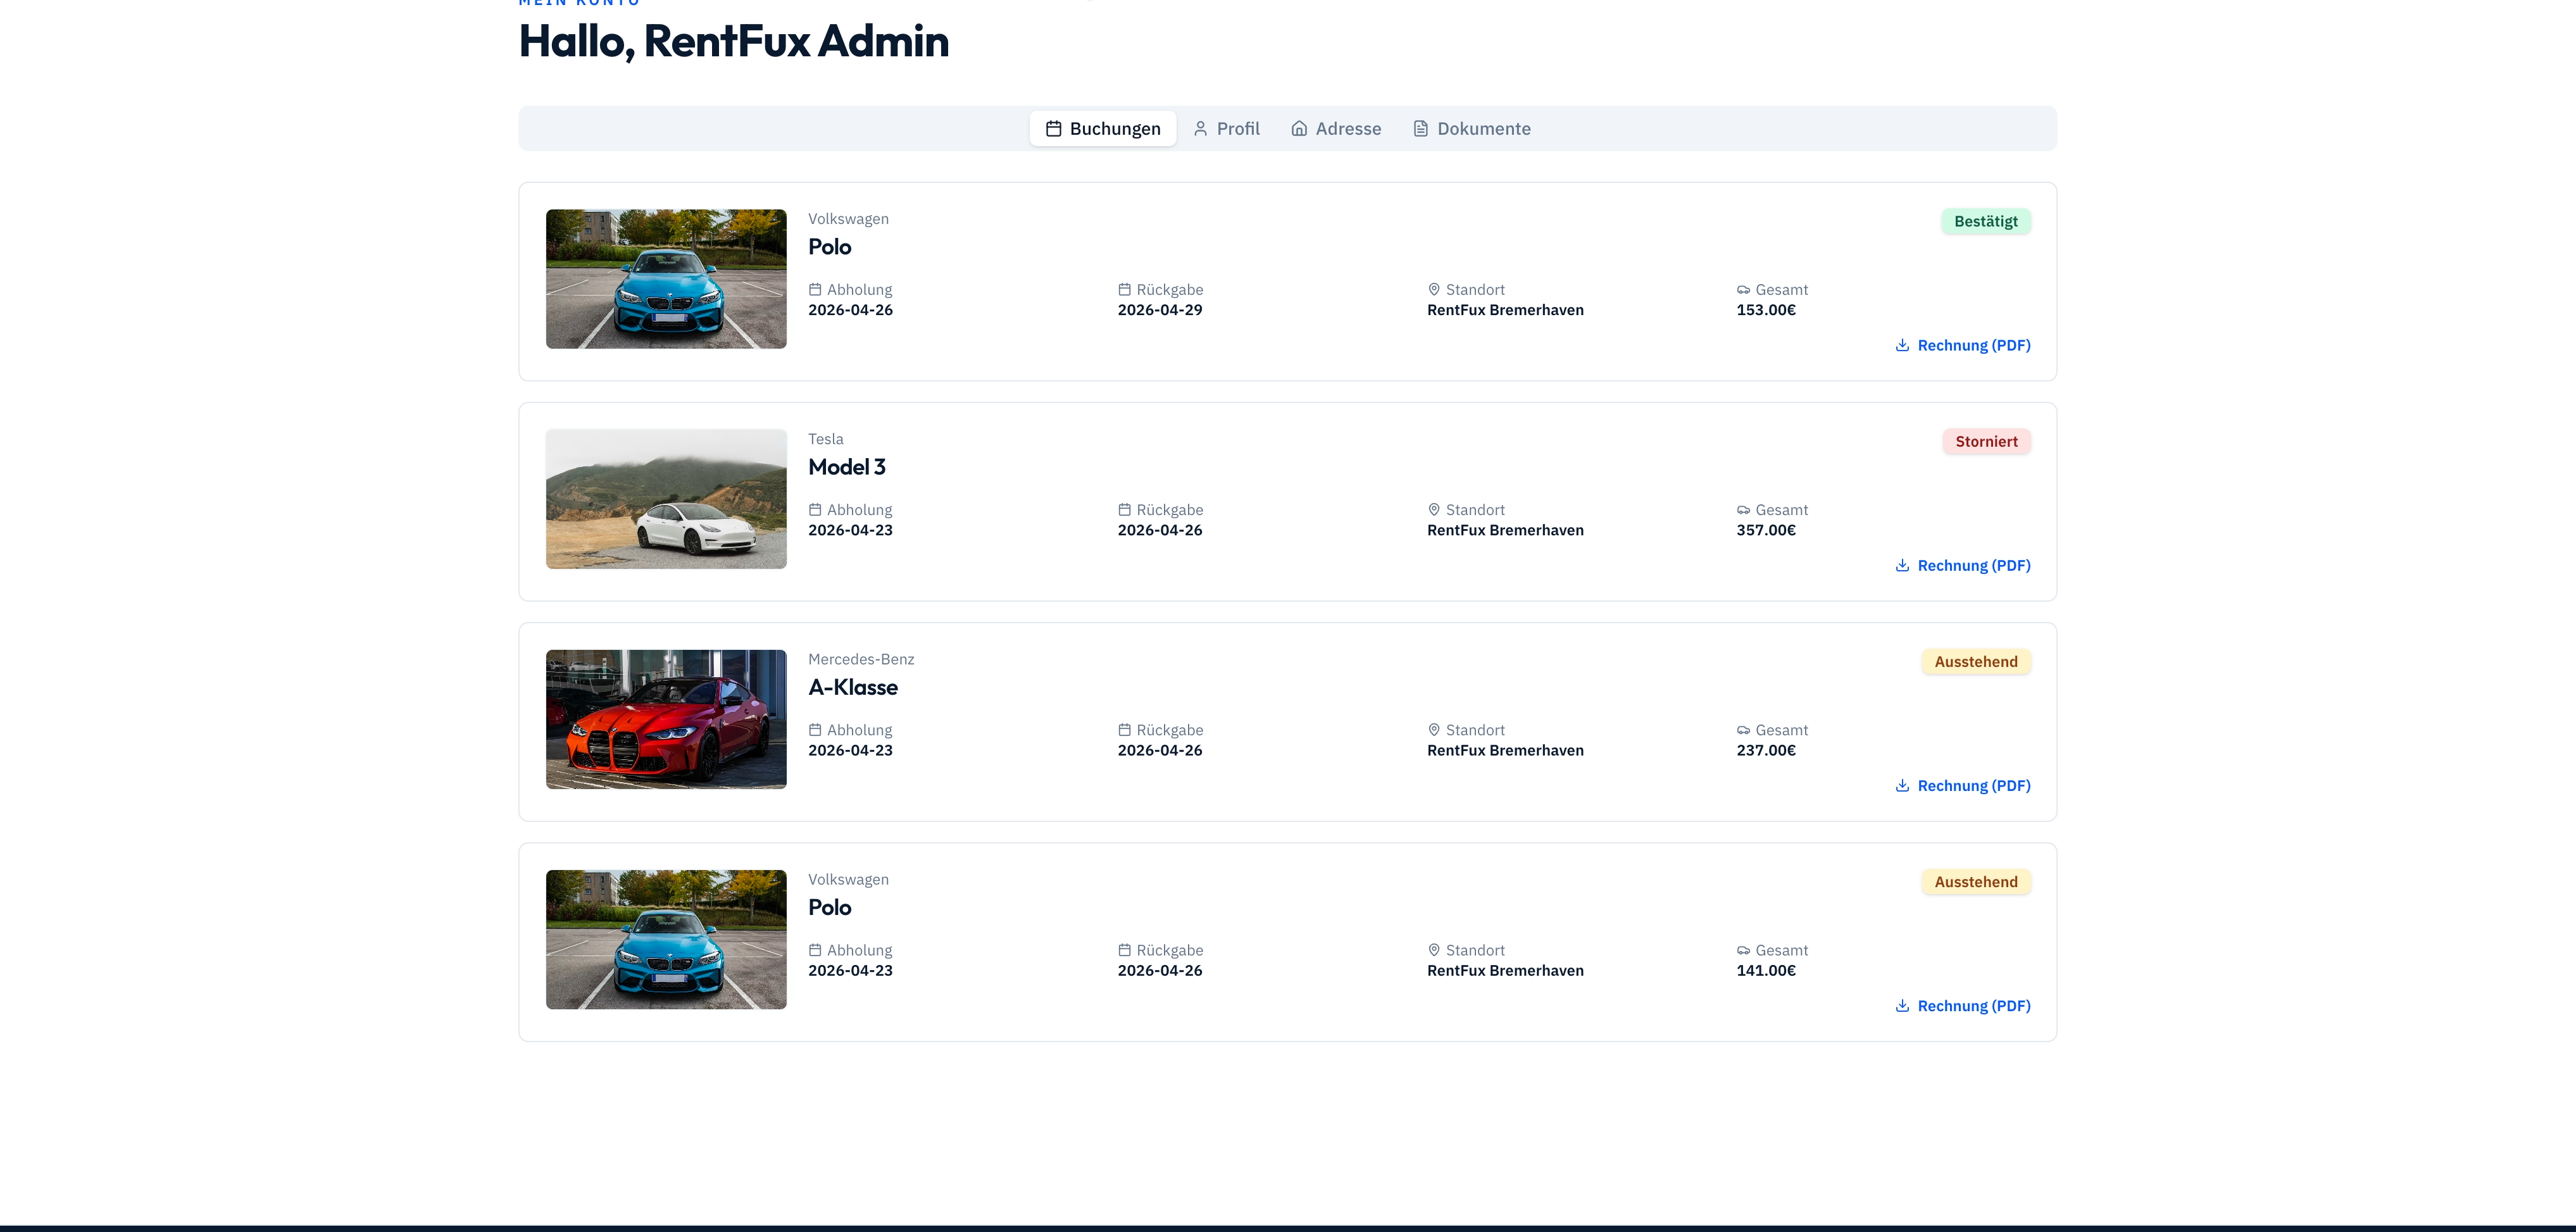Screen dimensions: 2576x1232
Task: Click Gesamt car icon above 357.00€
Action: 1743,509
